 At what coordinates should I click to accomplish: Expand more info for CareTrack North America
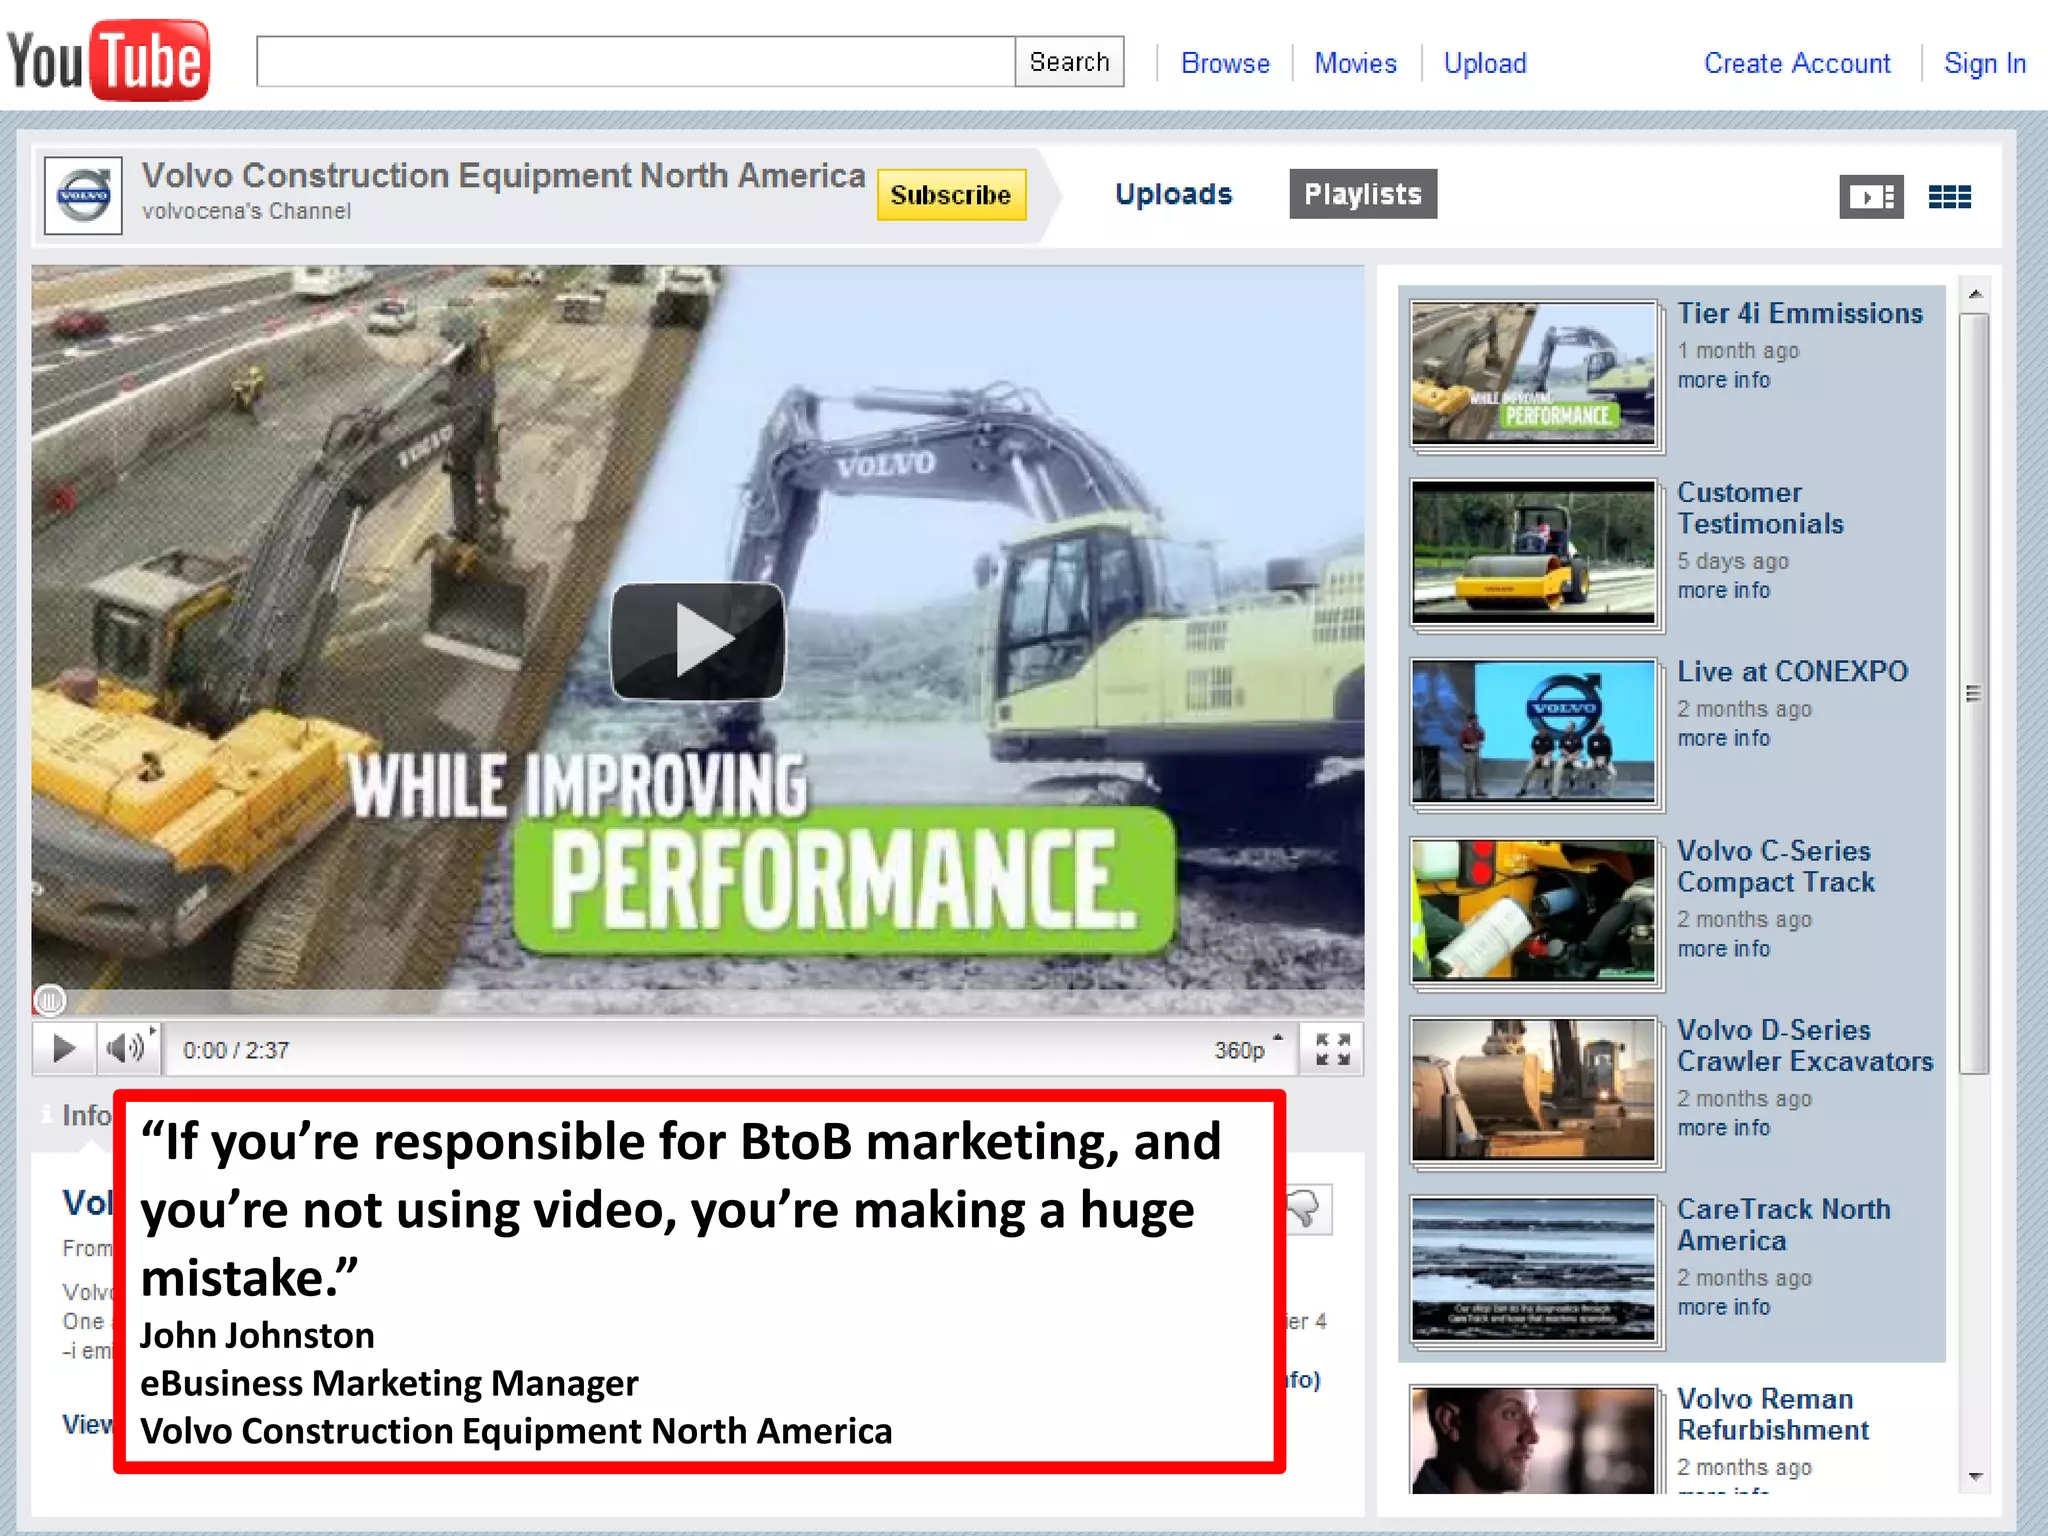1723,1307
